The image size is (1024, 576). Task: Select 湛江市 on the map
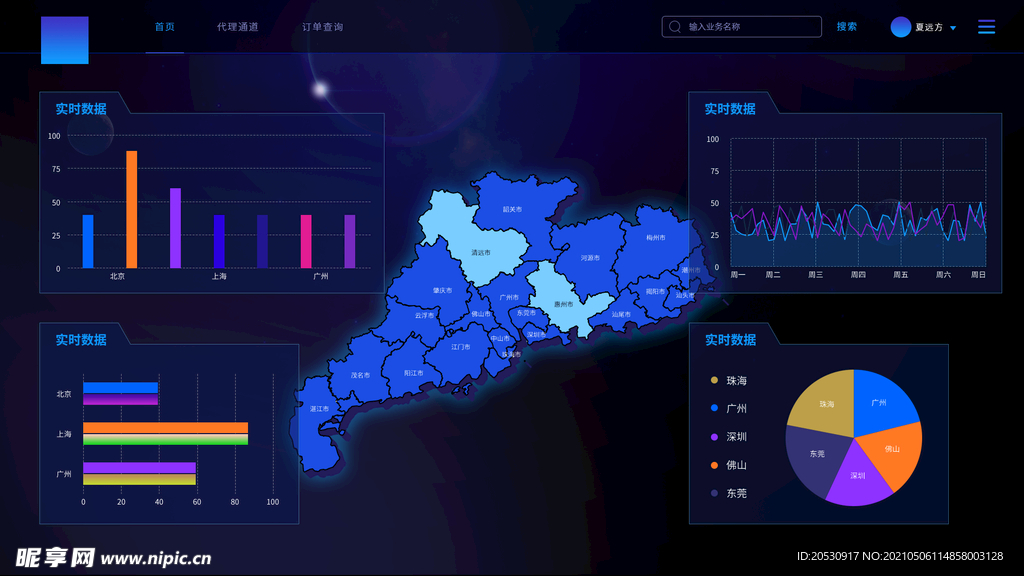coord(319,409)
